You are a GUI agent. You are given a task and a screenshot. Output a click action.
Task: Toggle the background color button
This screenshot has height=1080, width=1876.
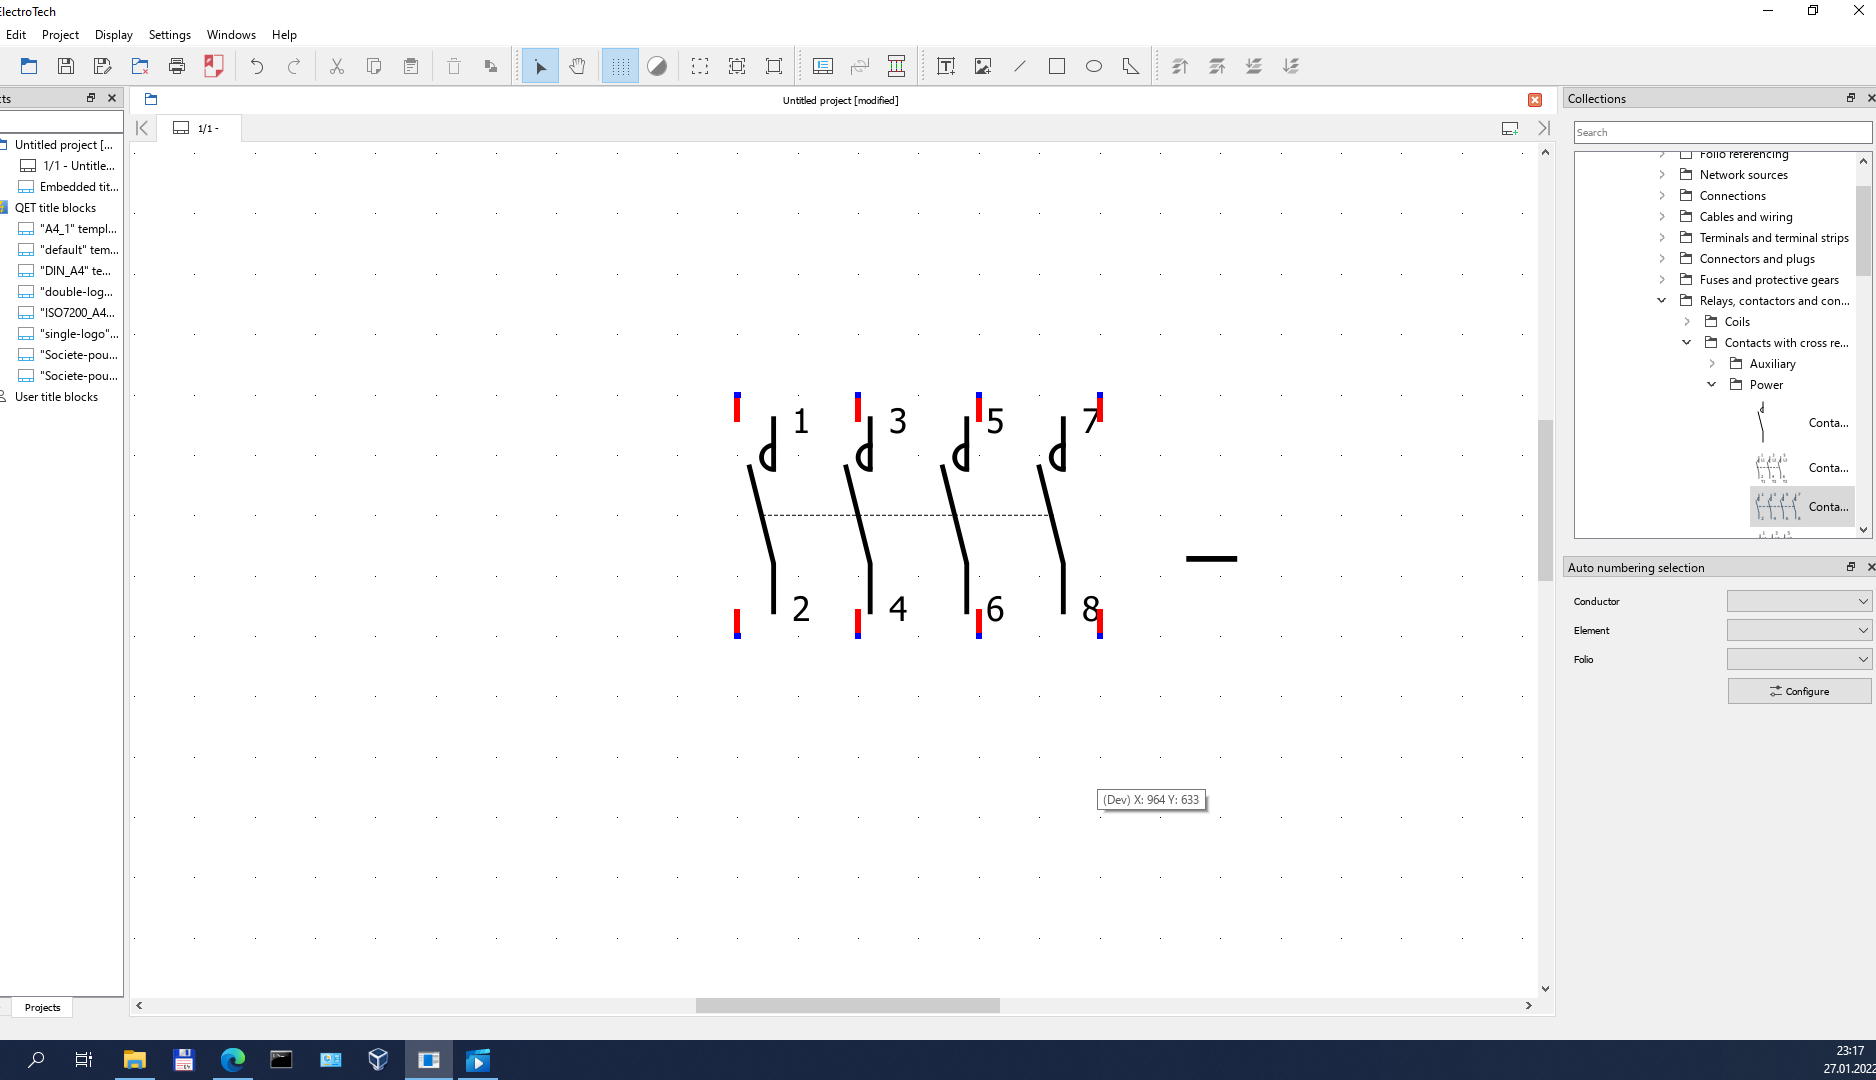click(657, 66)
